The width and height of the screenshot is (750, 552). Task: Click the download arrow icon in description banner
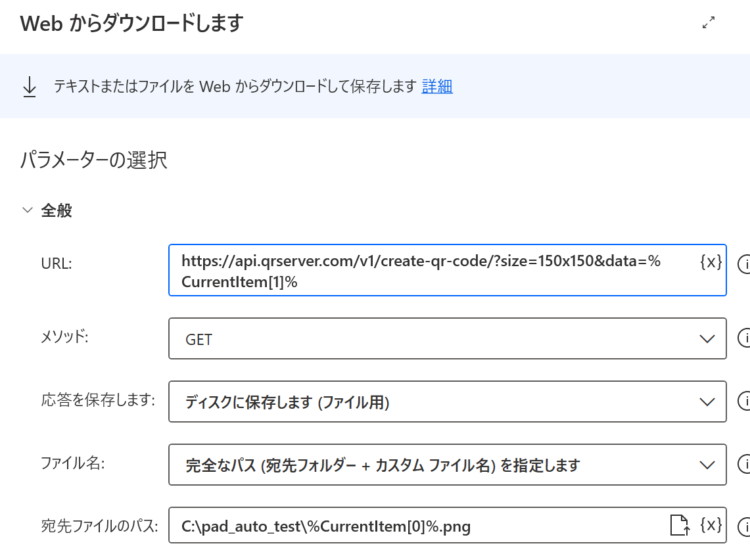tap(30, 87)
